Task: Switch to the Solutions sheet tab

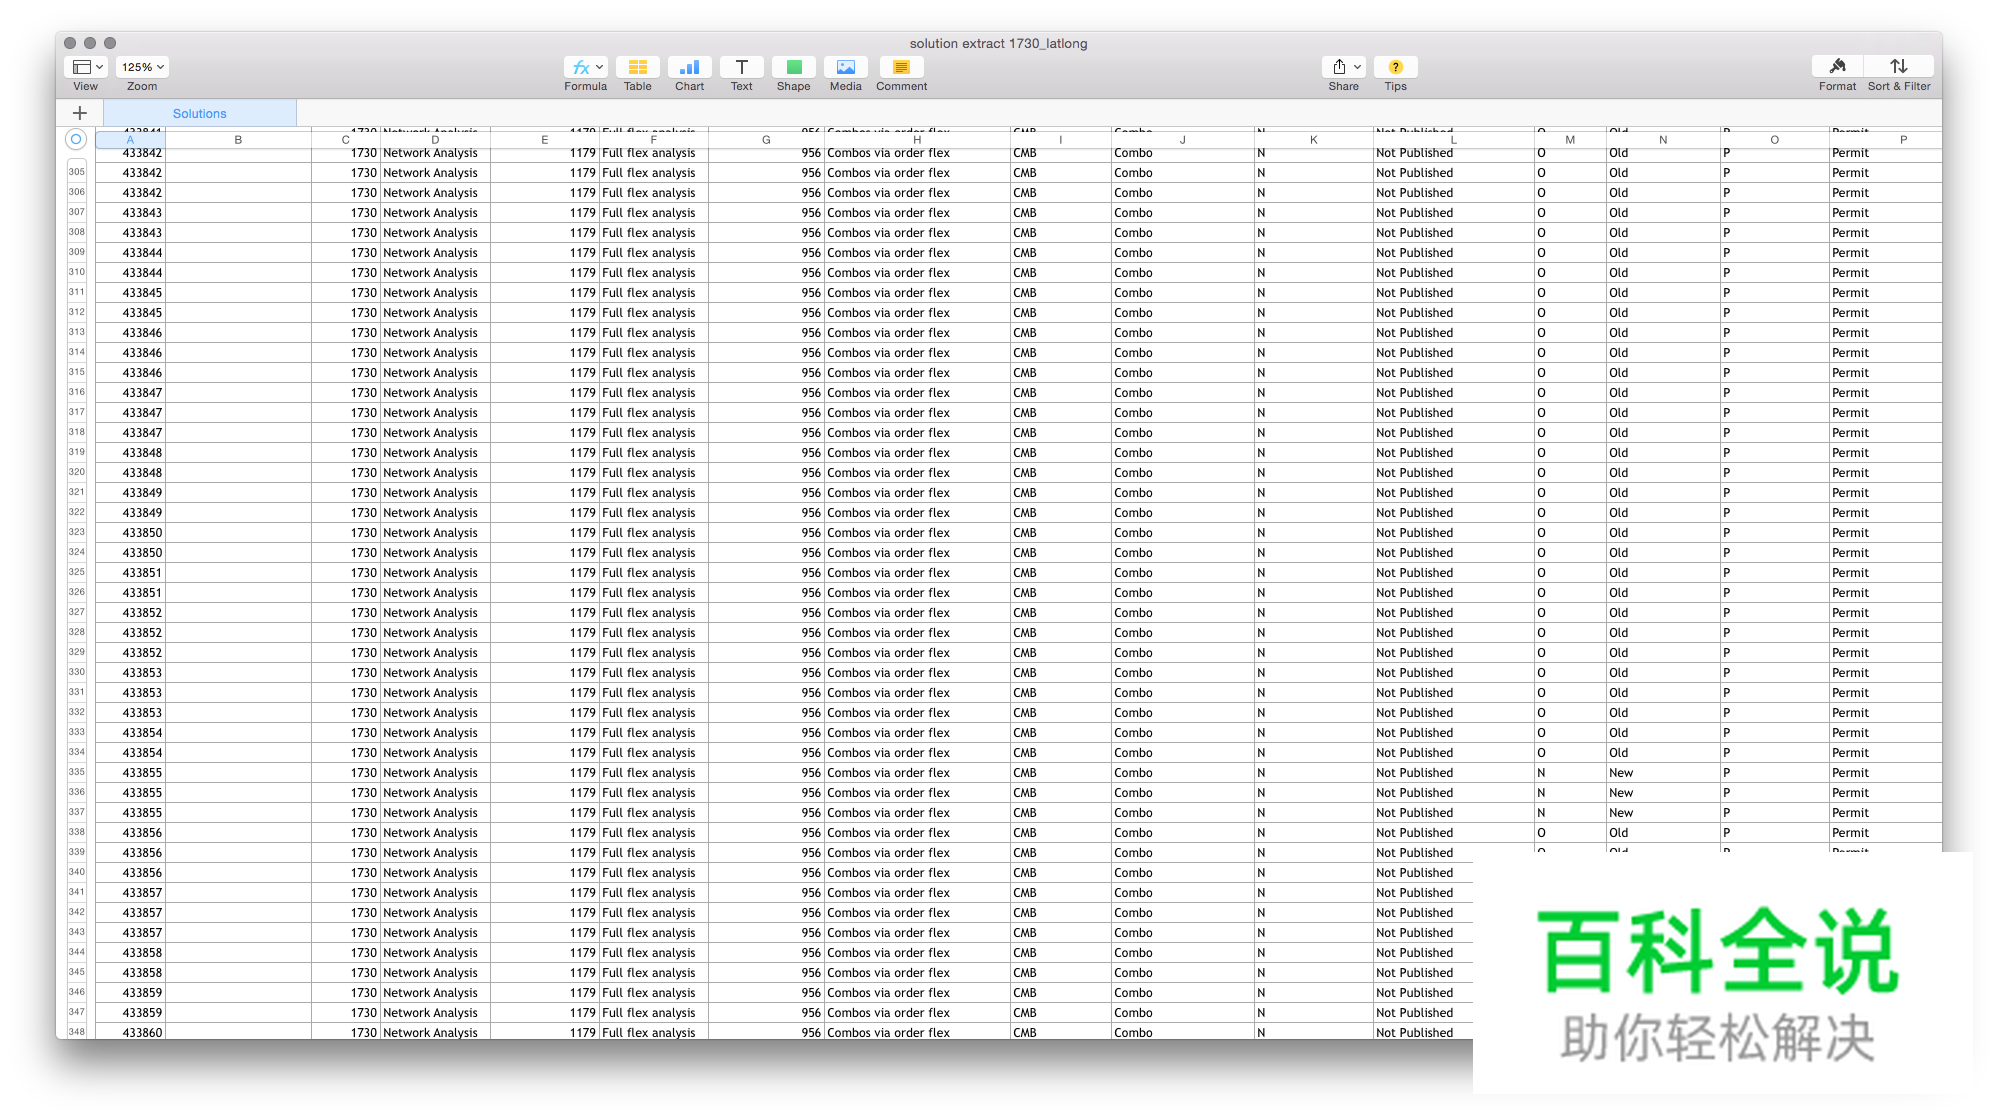Action: click(200, 113)
